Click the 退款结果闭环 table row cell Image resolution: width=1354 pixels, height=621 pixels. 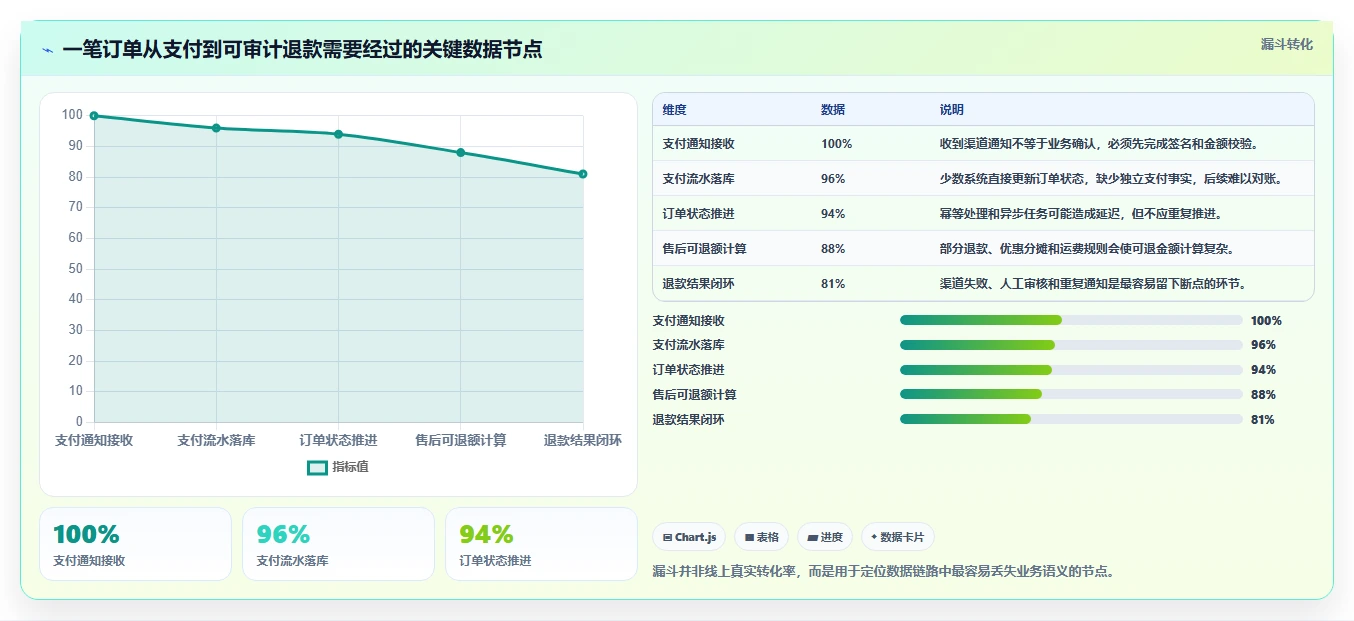(x=698, y=284)
